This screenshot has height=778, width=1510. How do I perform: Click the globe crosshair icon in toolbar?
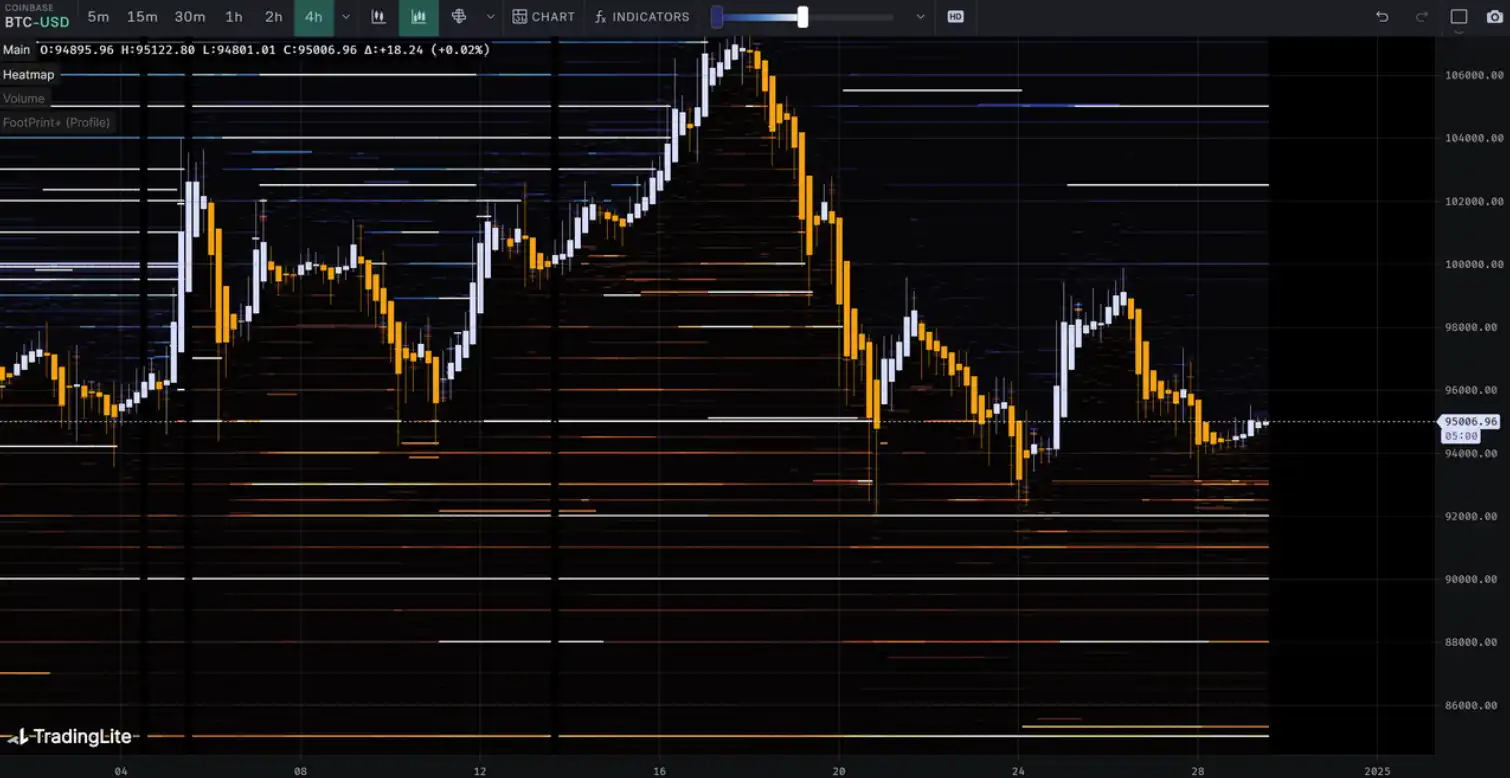point(459,17)
